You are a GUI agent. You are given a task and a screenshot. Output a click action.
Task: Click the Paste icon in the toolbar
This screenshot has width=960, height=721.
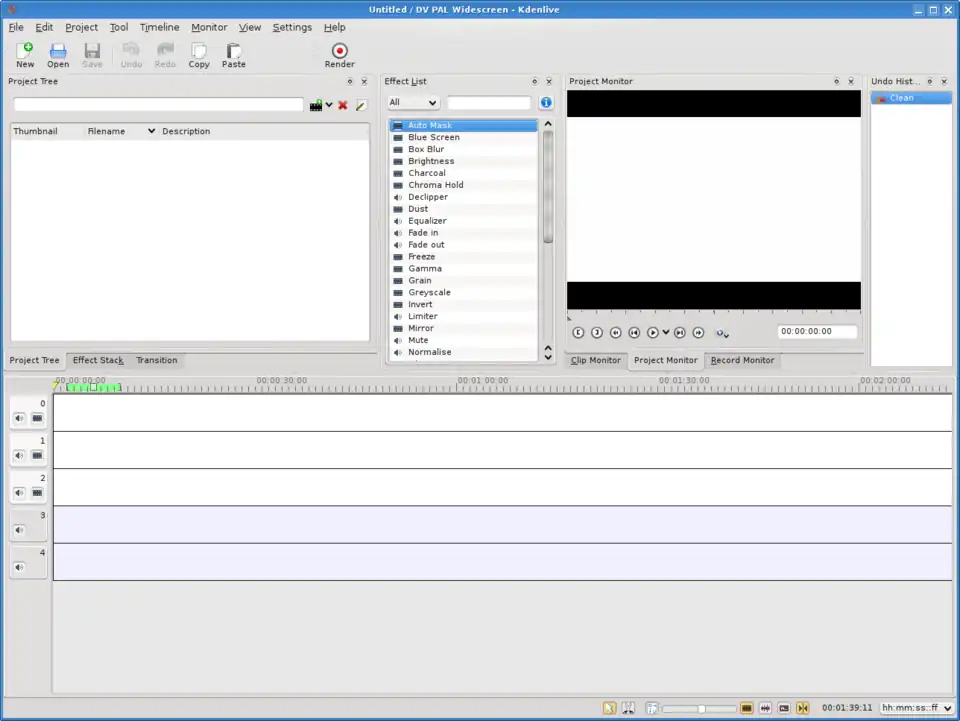click(x=233, y=50)
